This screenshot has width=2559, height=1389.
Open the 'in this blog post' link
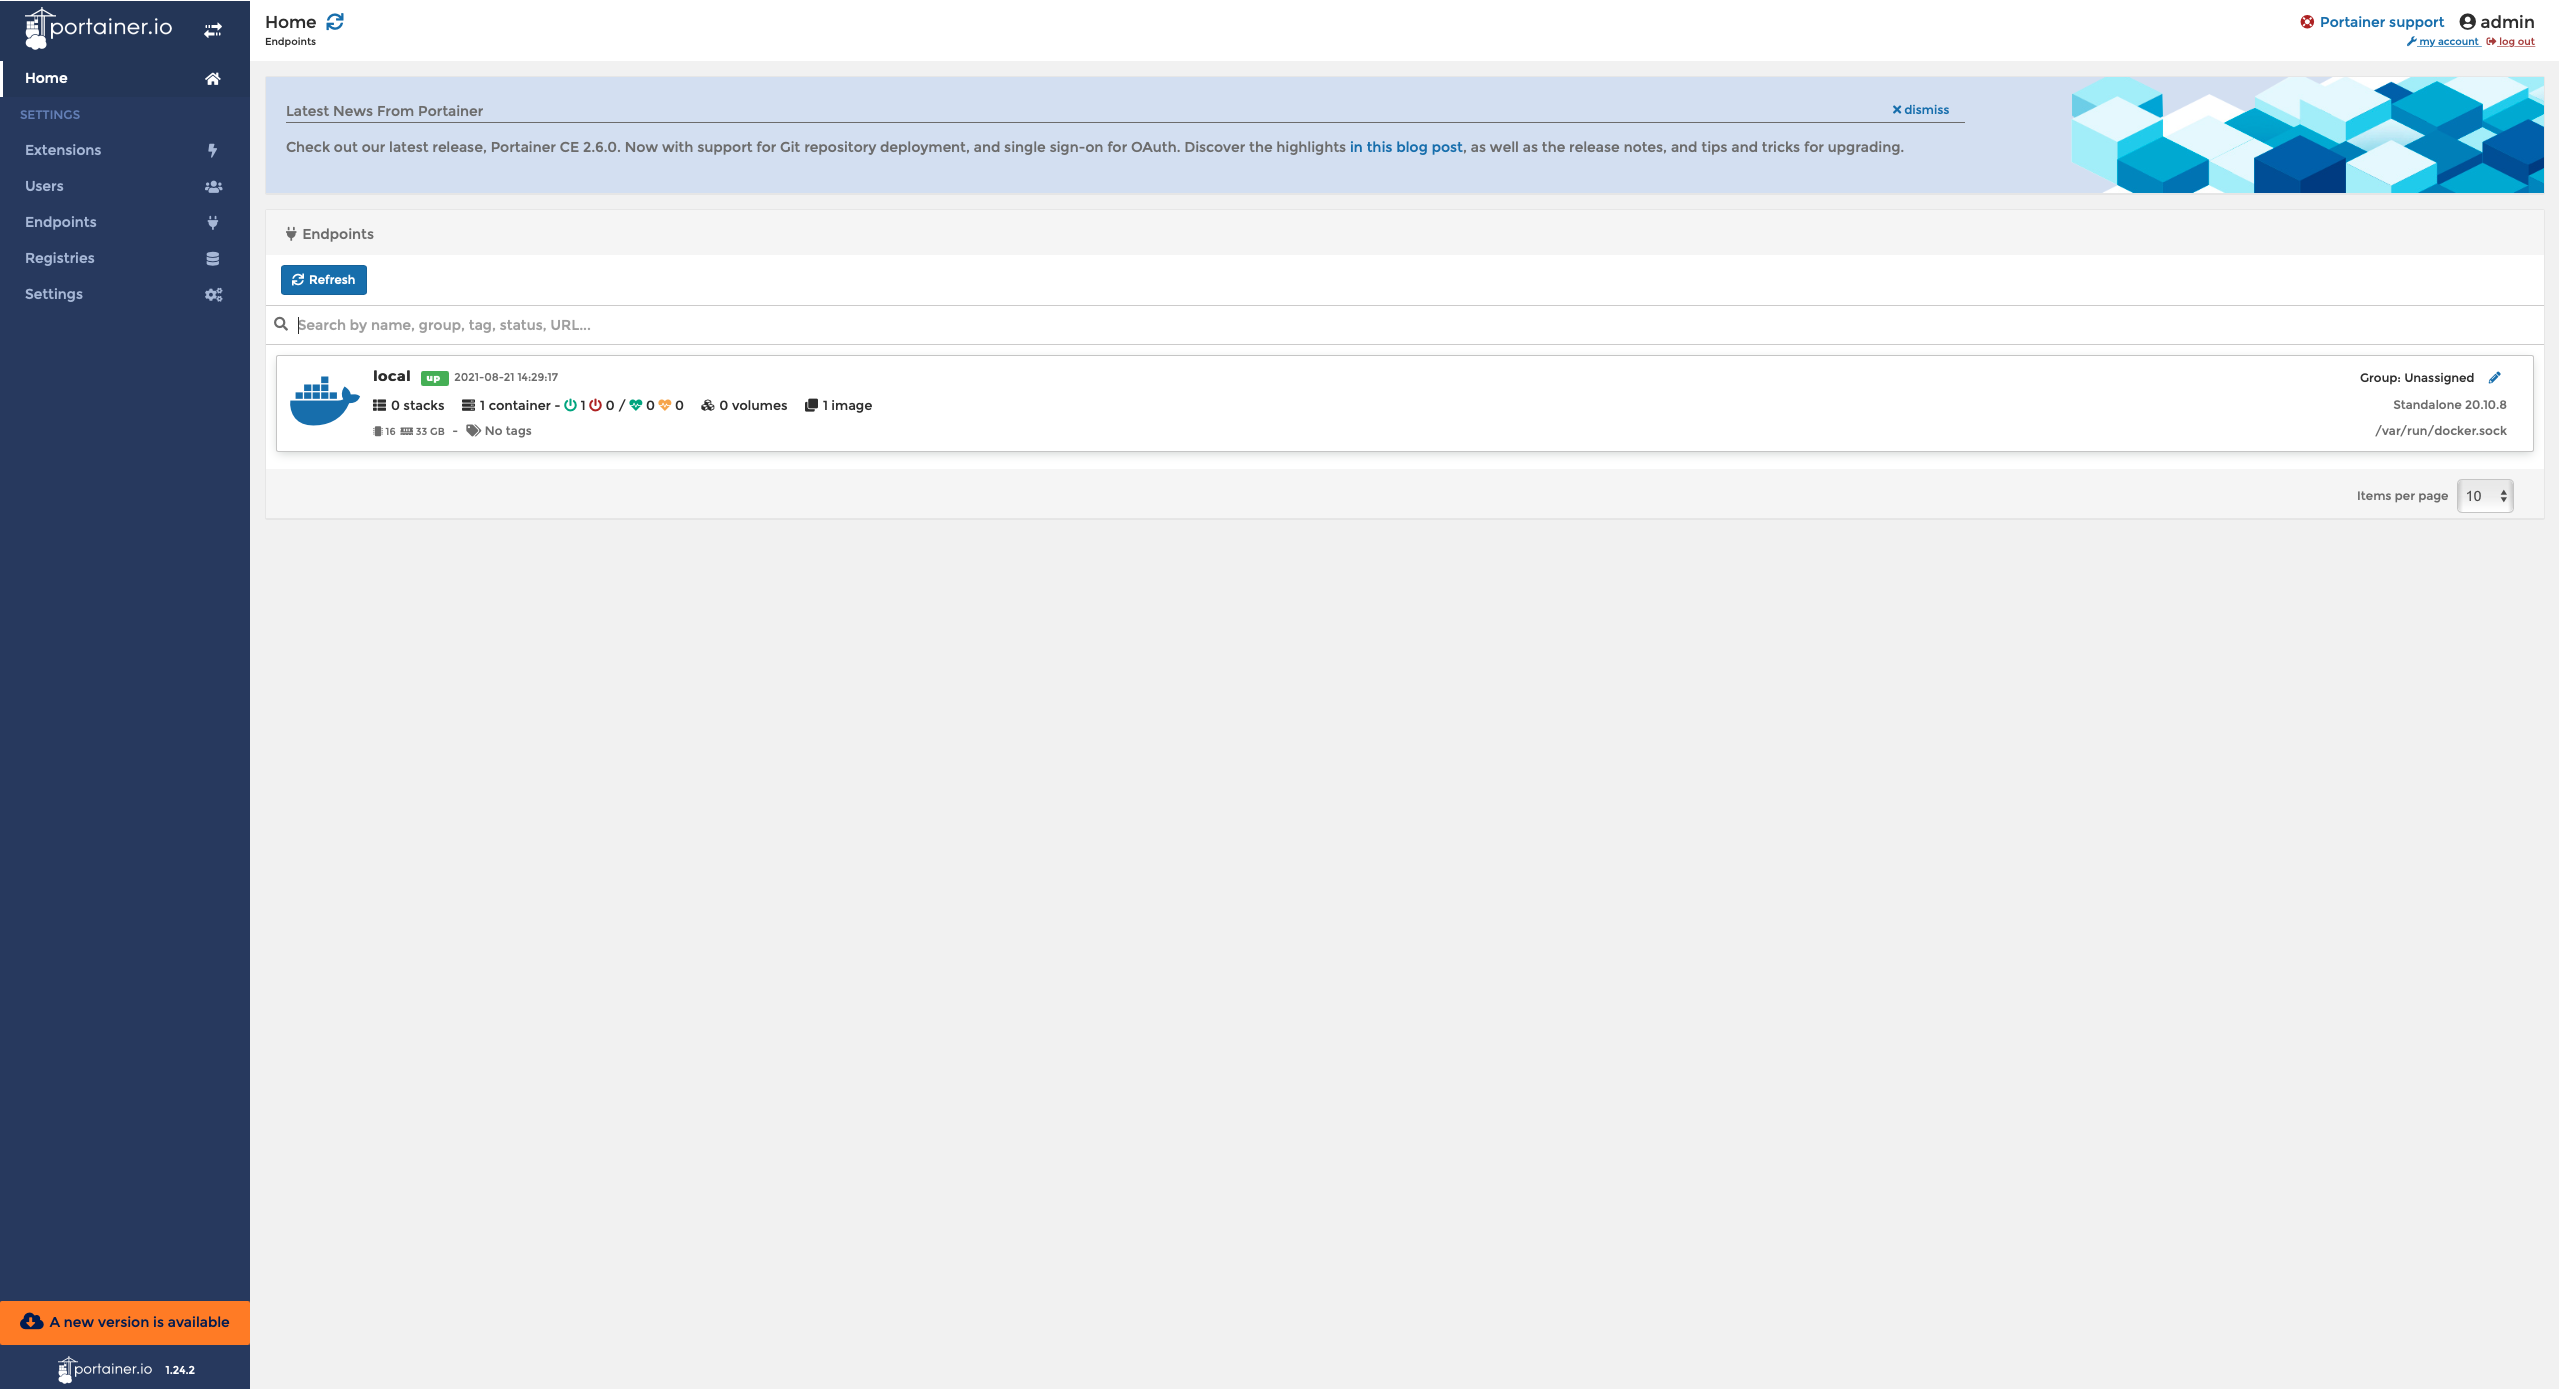(x=1405, y=147)
